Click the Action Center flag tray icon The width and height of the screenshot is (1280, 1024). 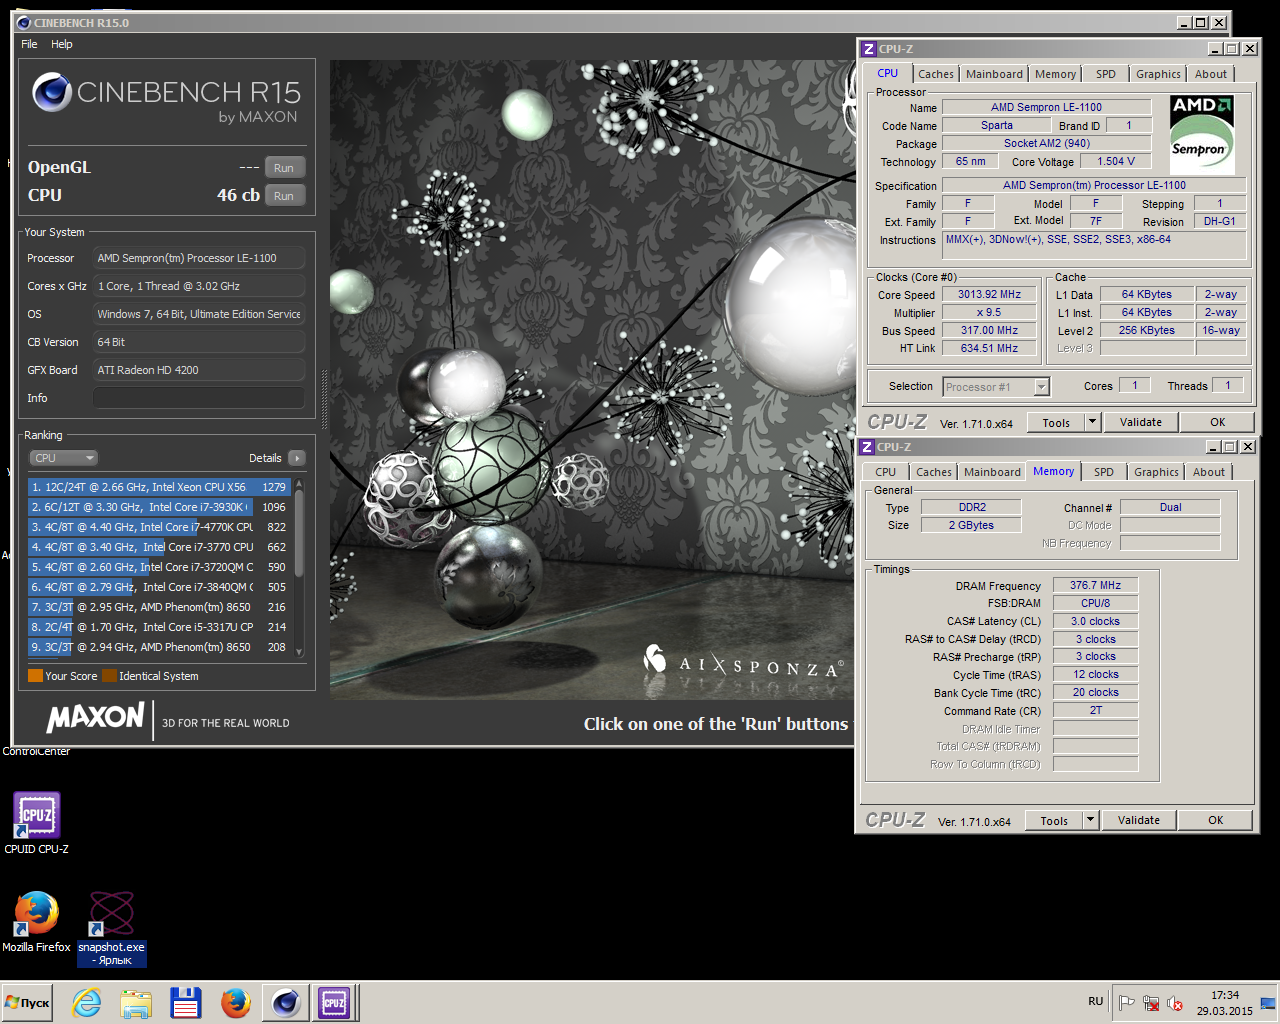click(1126, 1003)
